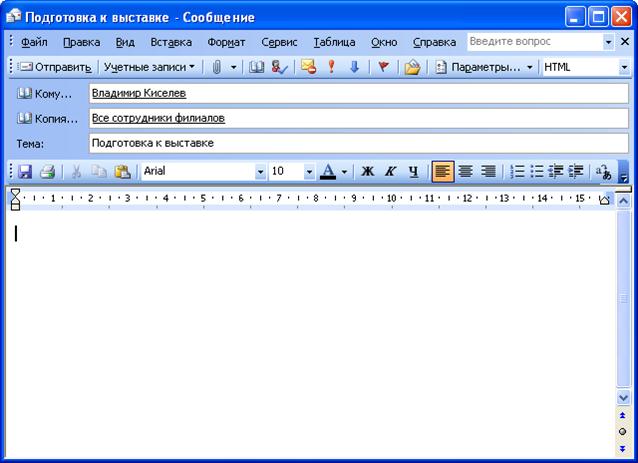Apply font color with the A icon

(x=328, y=171)
